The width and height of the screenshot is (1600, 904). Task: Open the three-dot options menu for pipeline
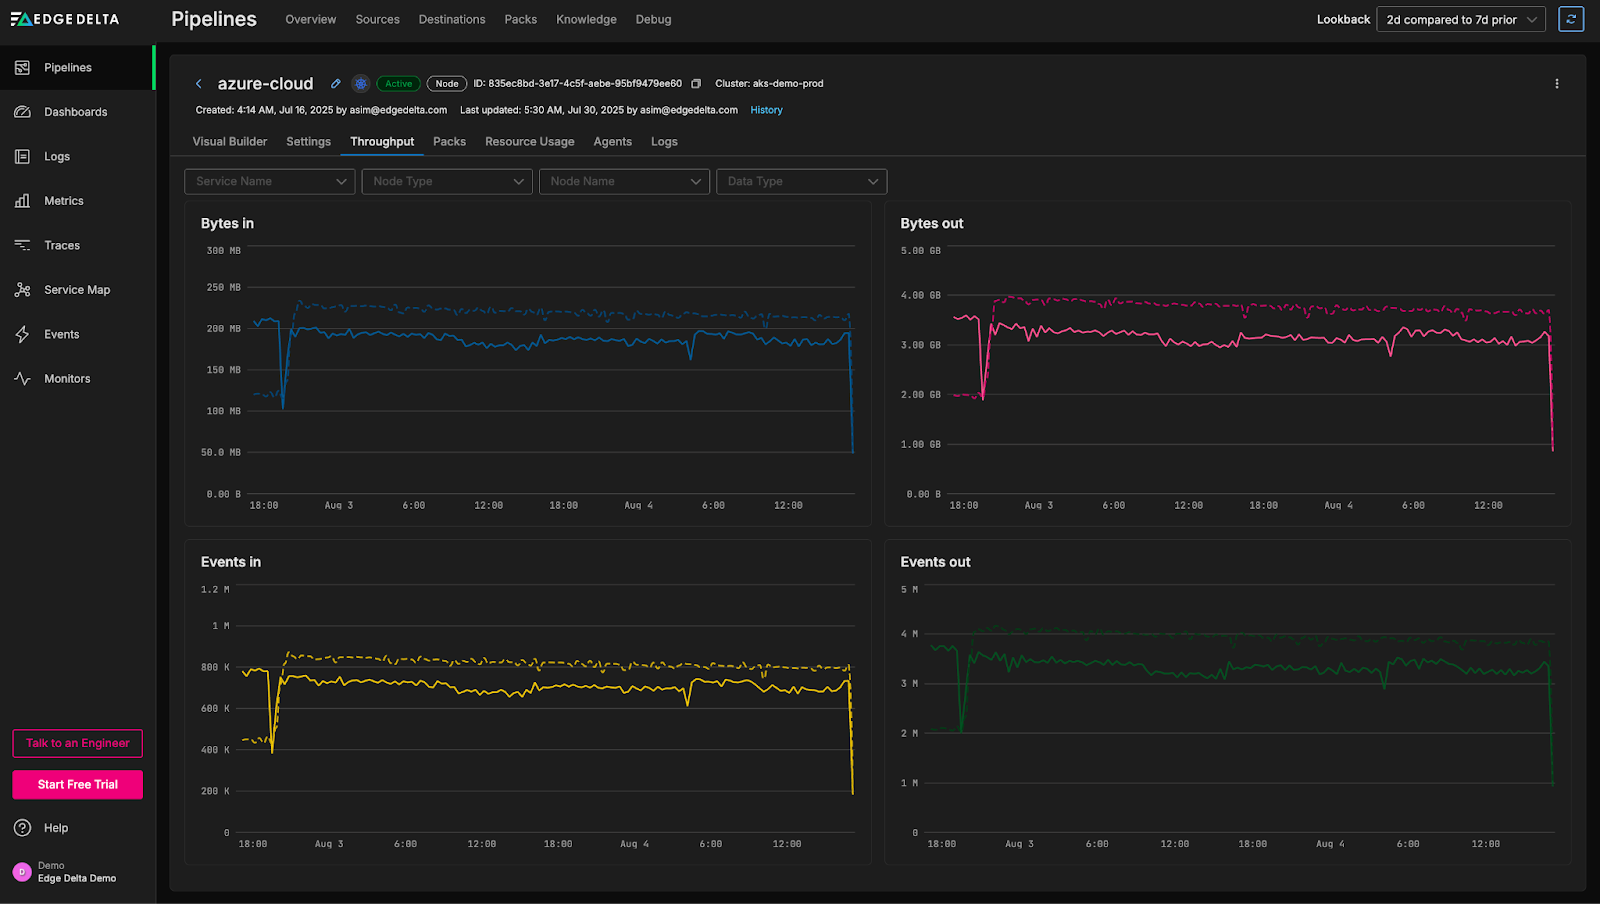coord(1556,84)
